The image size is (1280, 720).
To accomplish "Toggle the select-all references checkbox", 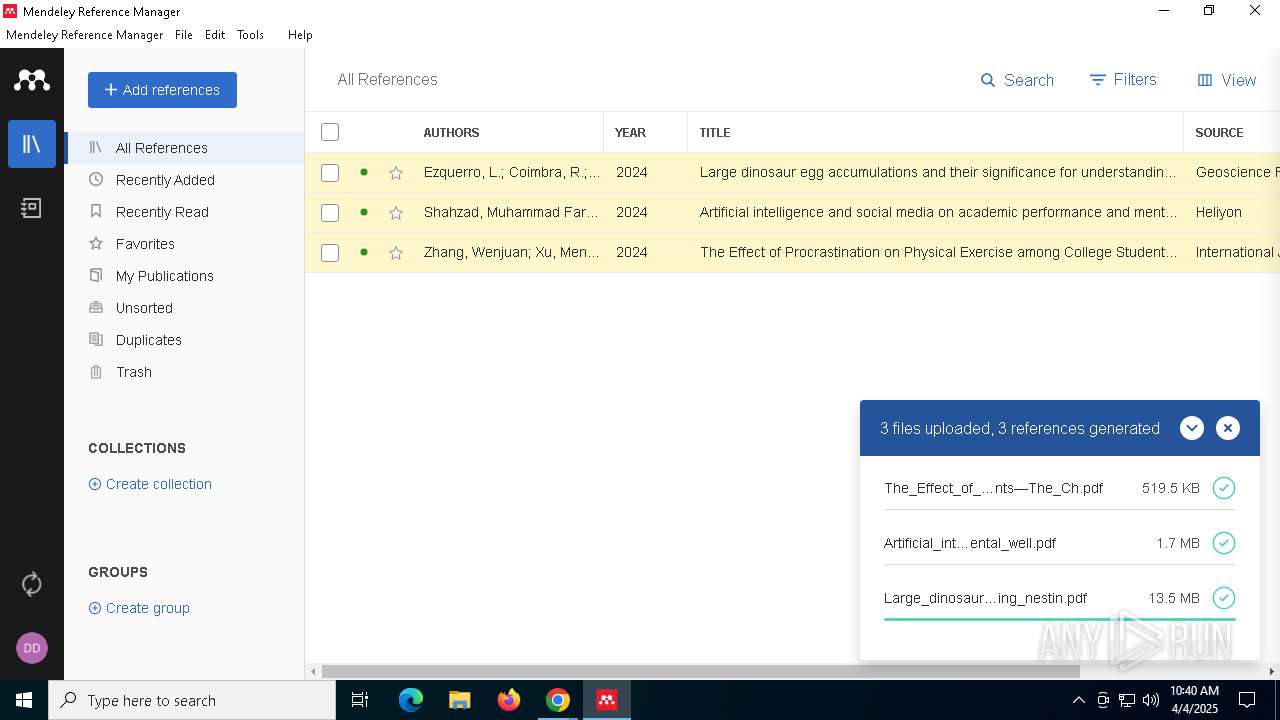I will coord(330,132).
